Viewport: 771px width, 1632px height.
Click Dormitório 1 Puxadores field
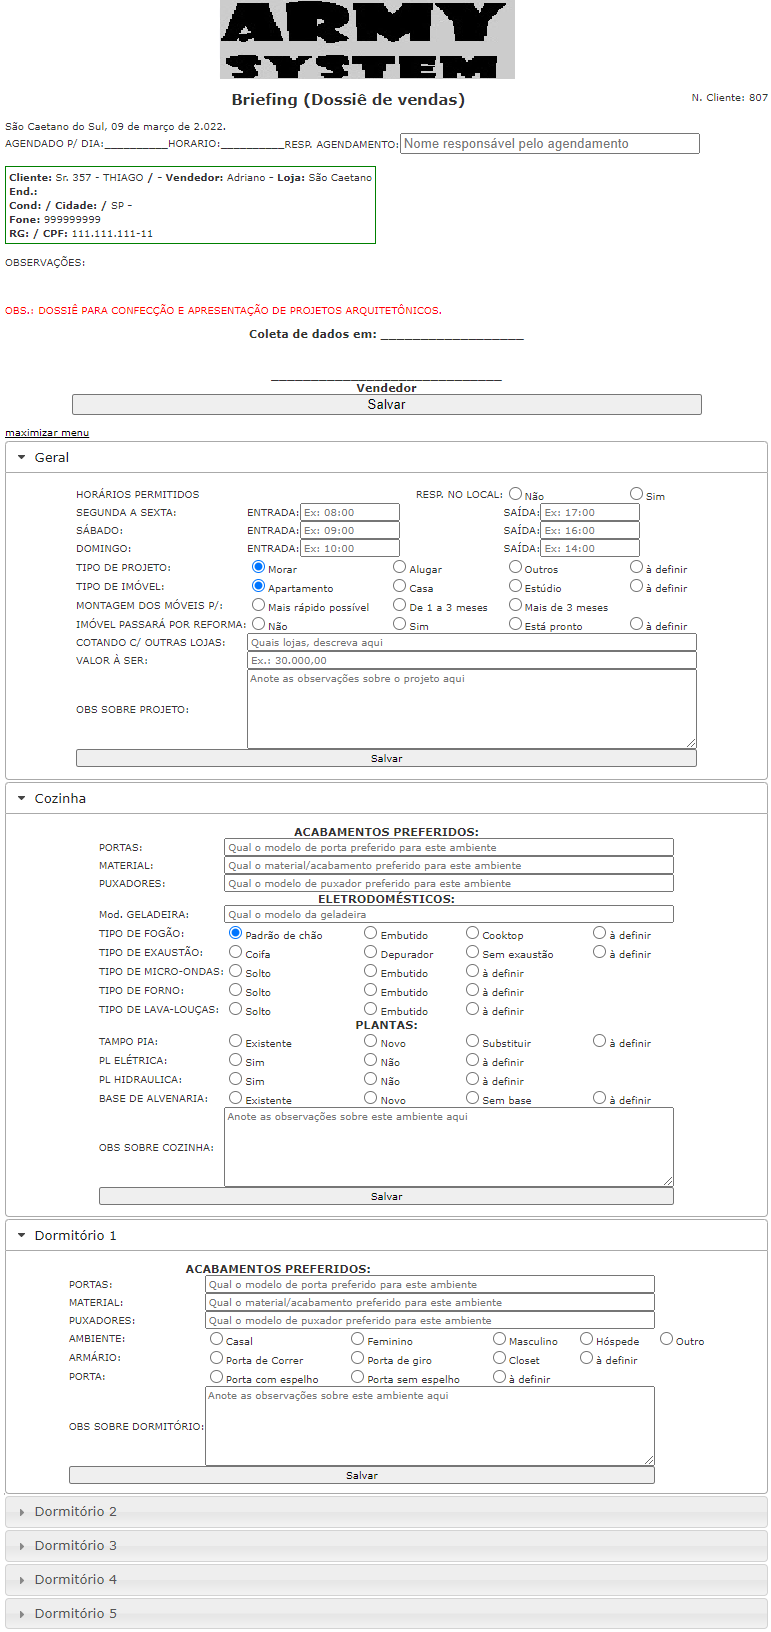(x=430, y=1320)
